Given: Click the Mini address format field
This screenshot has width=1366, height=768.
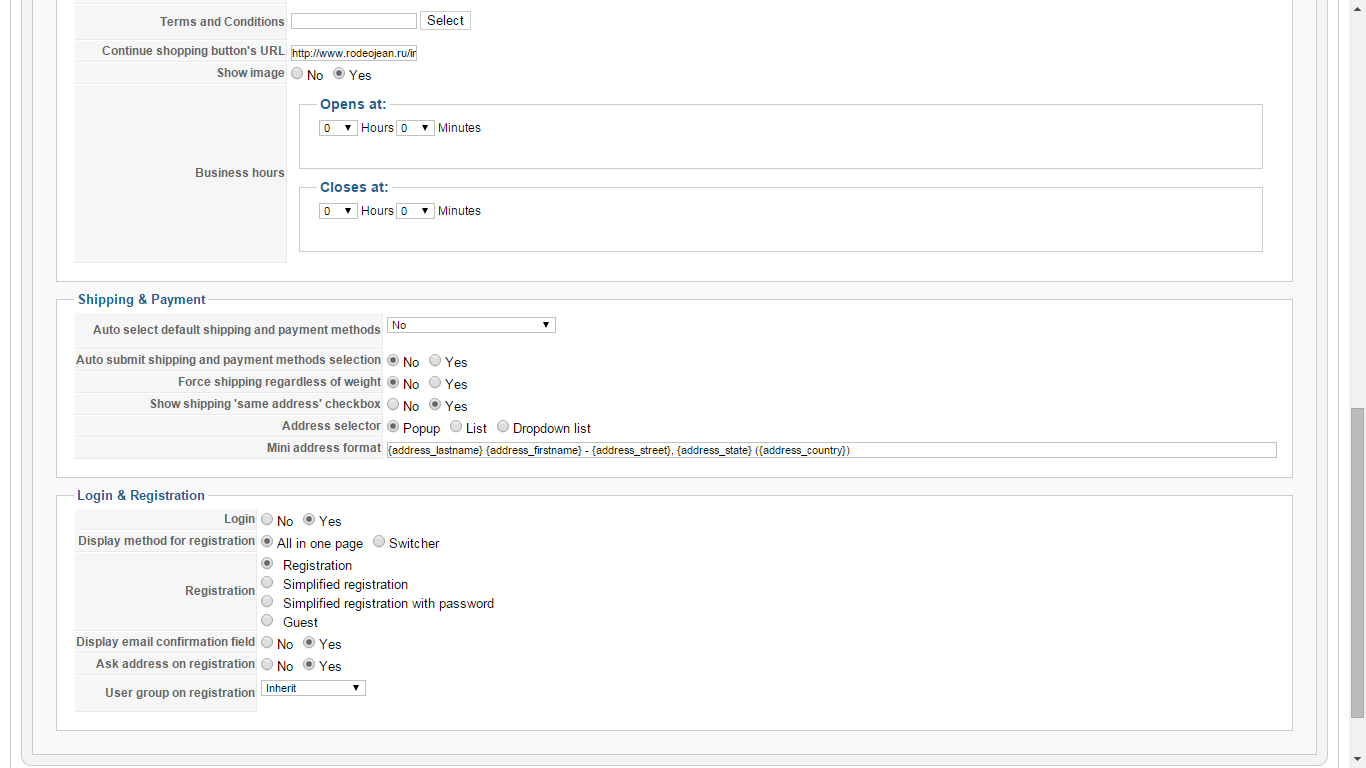Looking at the screenshot, I should point(831,450).
